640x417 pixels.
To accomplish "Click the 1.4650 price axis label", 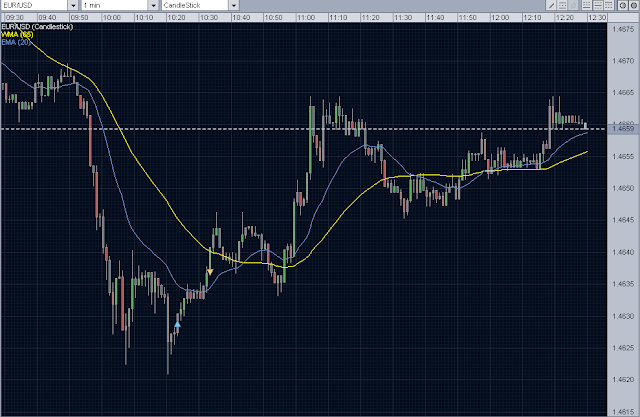I will [x=623, y=189].
